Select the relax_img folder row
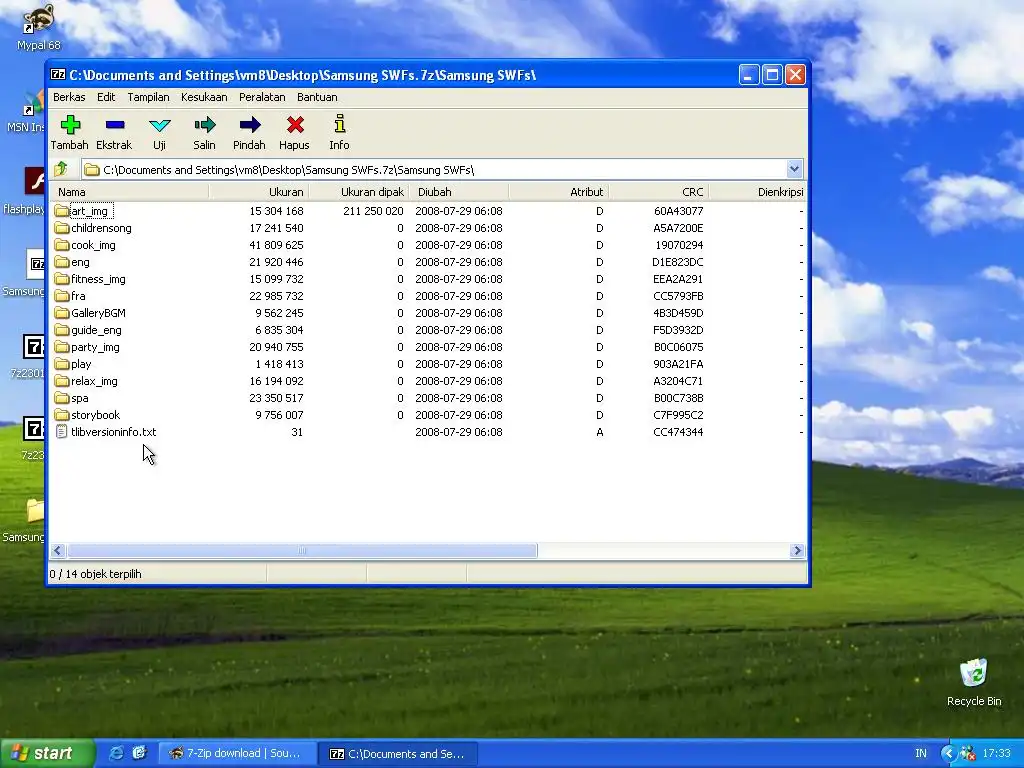1024x768 pixels. pyautogui.click(x=428, y=381)
